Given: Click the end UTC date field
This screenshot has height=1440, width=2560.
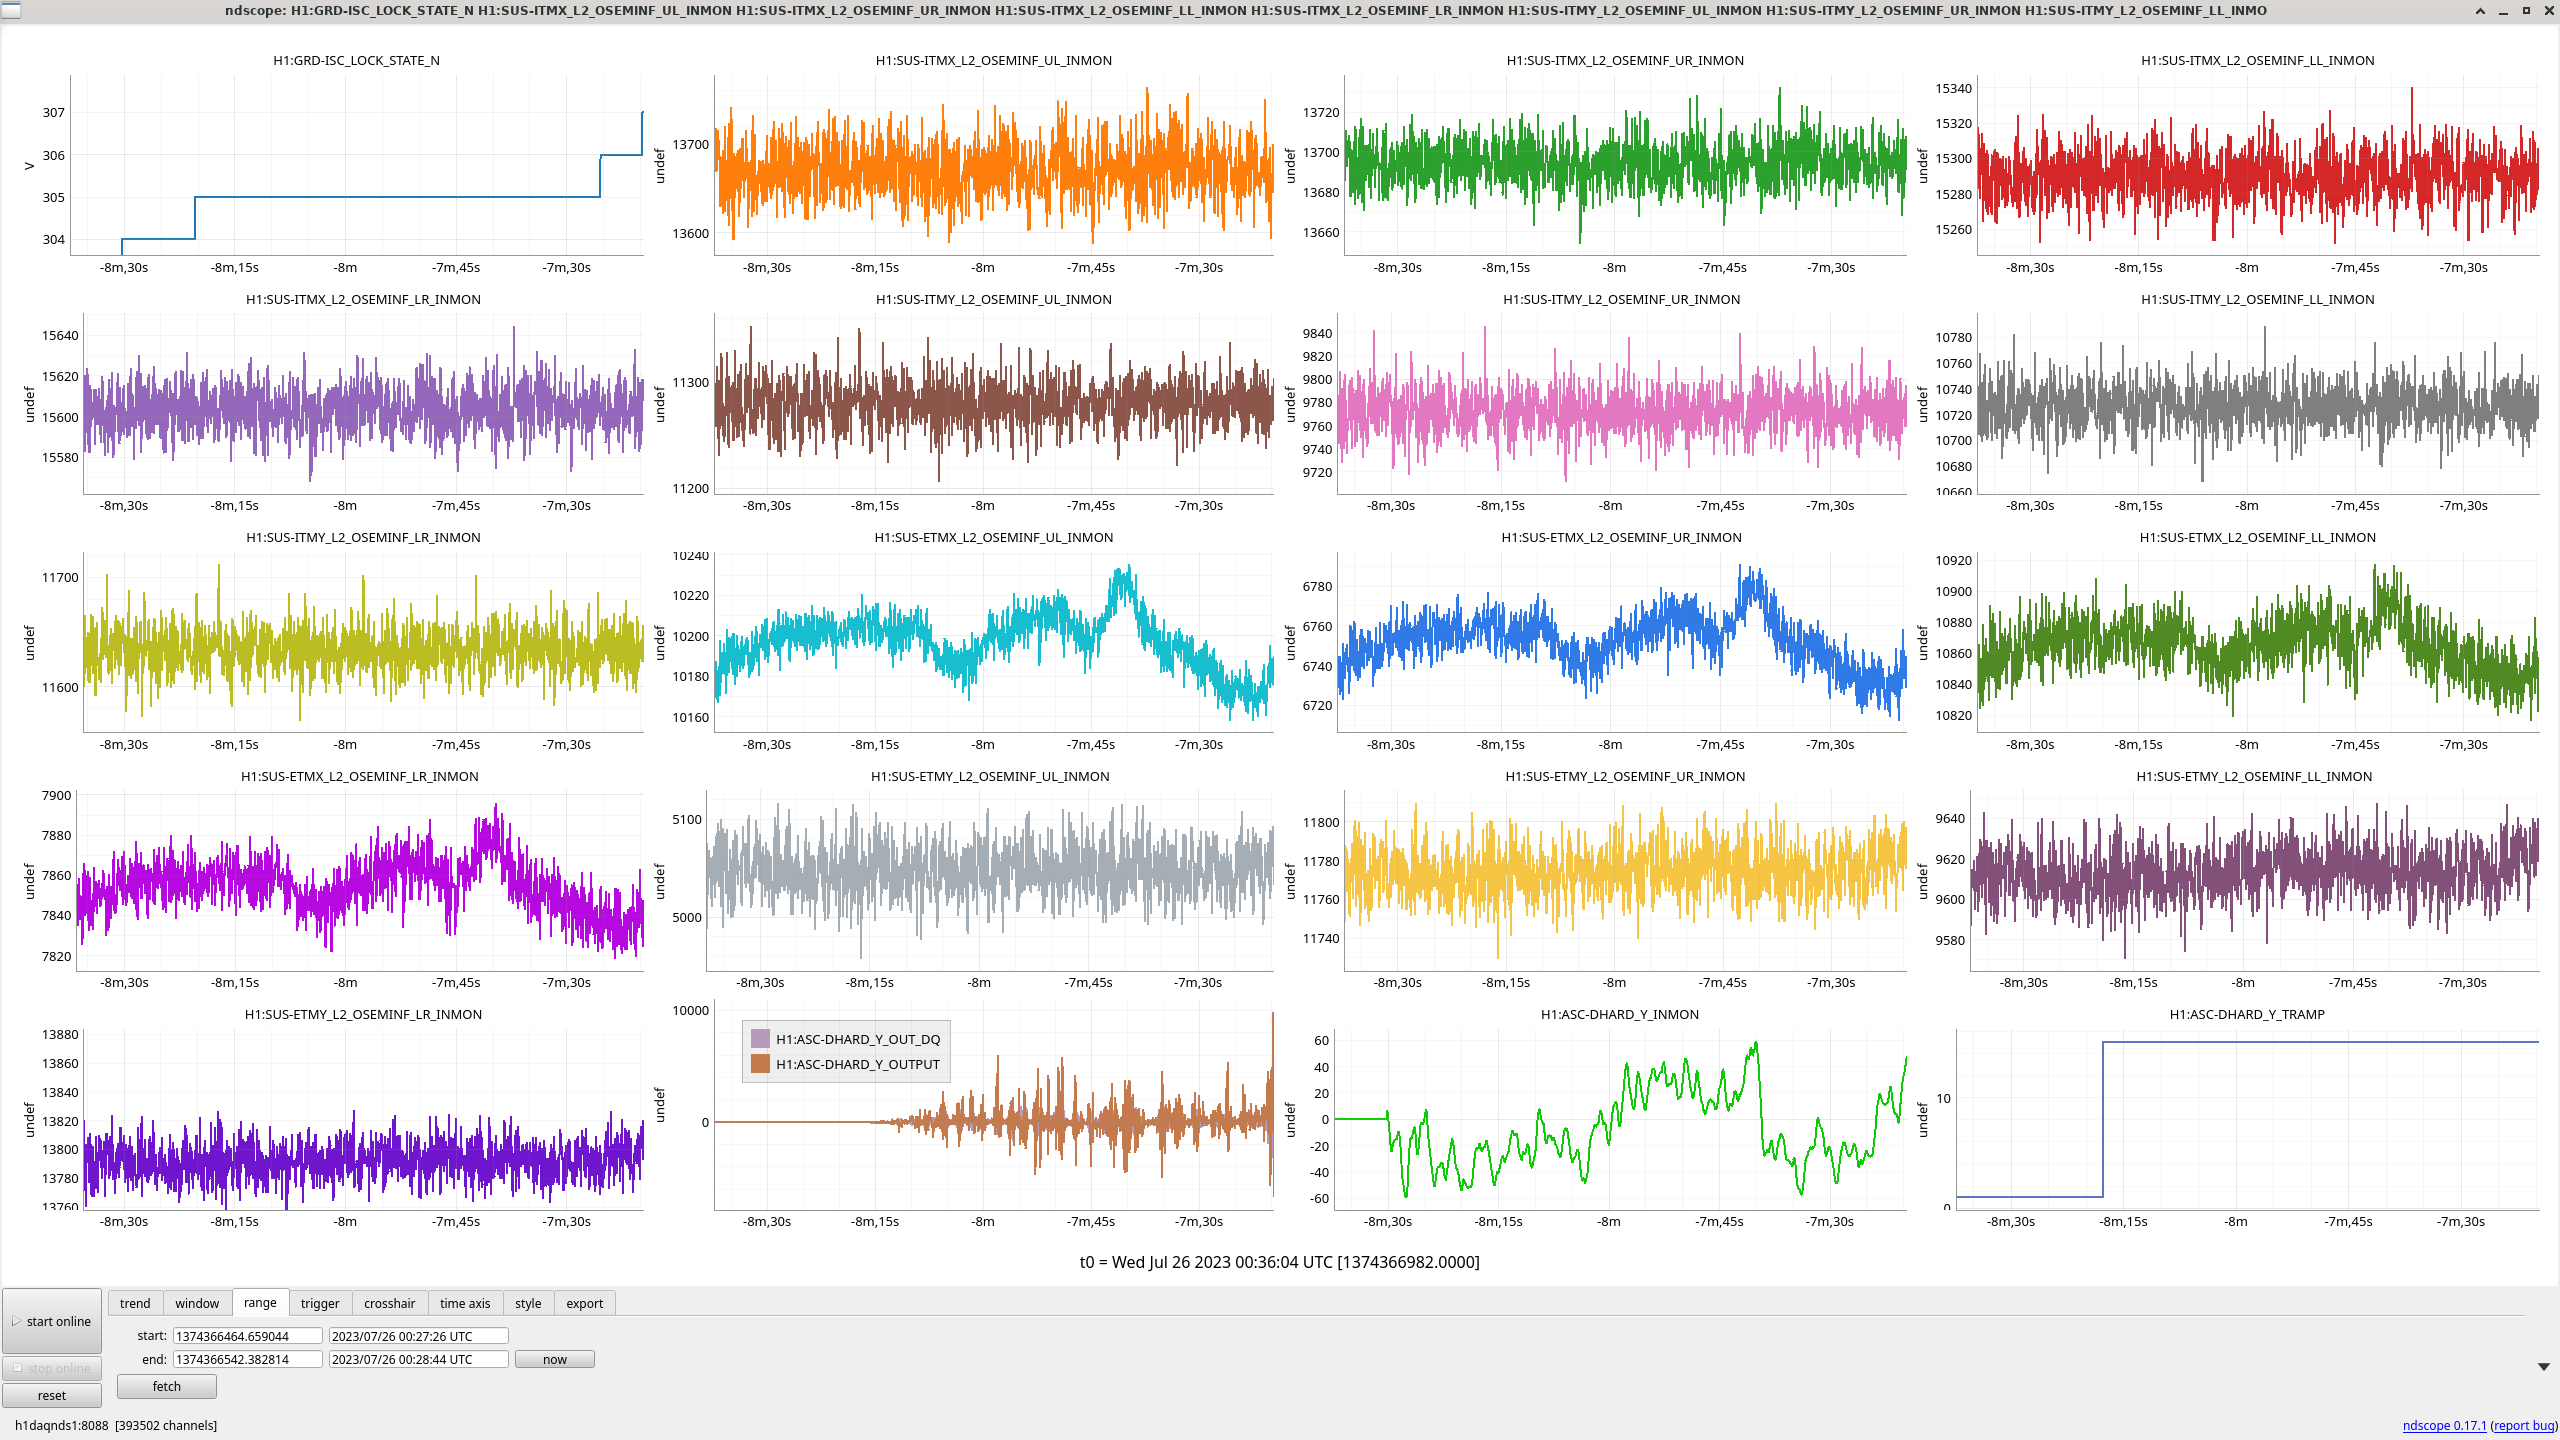Looking at the screenshot, I should pos(418,1359).
